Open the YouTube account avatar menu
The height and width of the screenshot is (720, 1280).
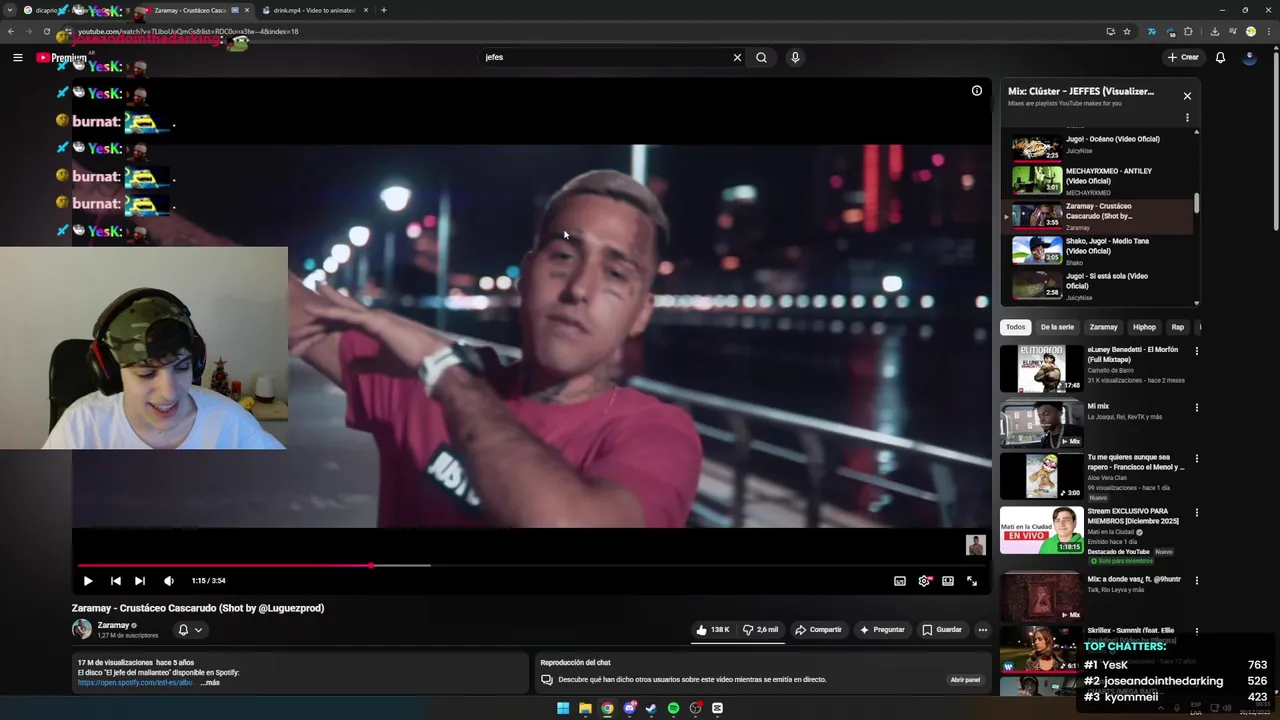point(1249,57)
